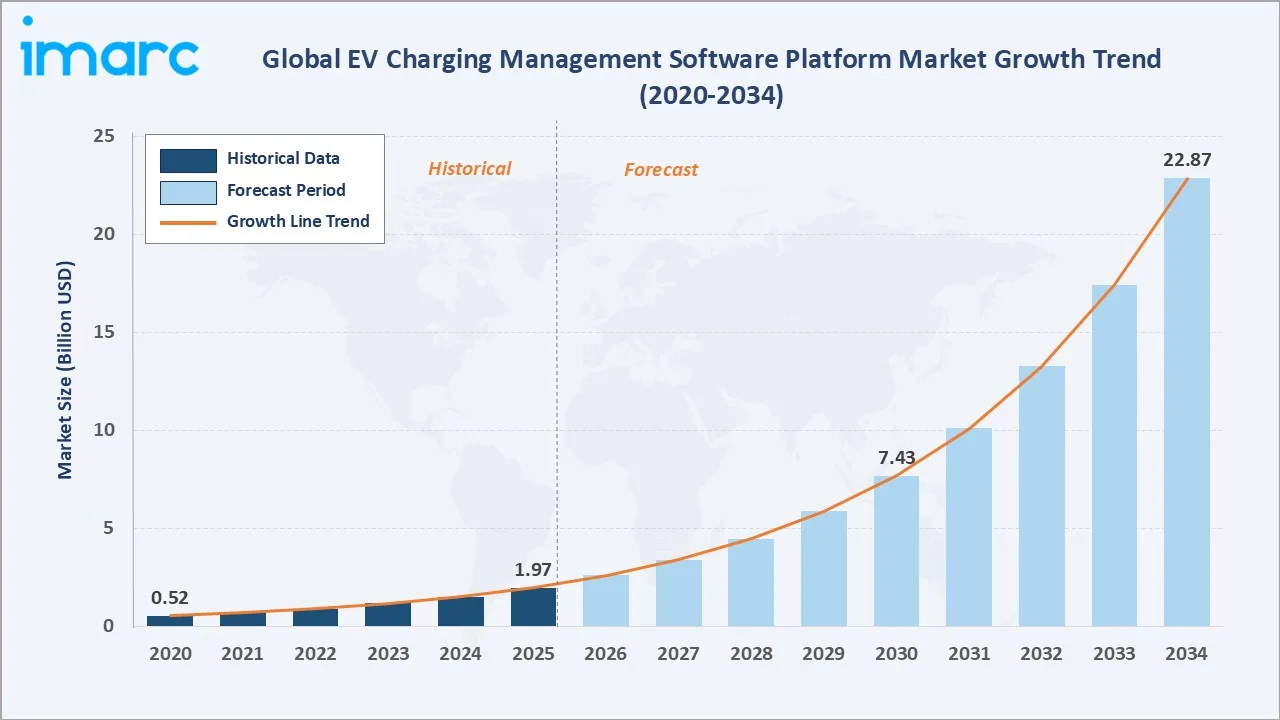Click the "2026" x-axis label
This screenshot has height=720, width=1280.
coord(606,654)
